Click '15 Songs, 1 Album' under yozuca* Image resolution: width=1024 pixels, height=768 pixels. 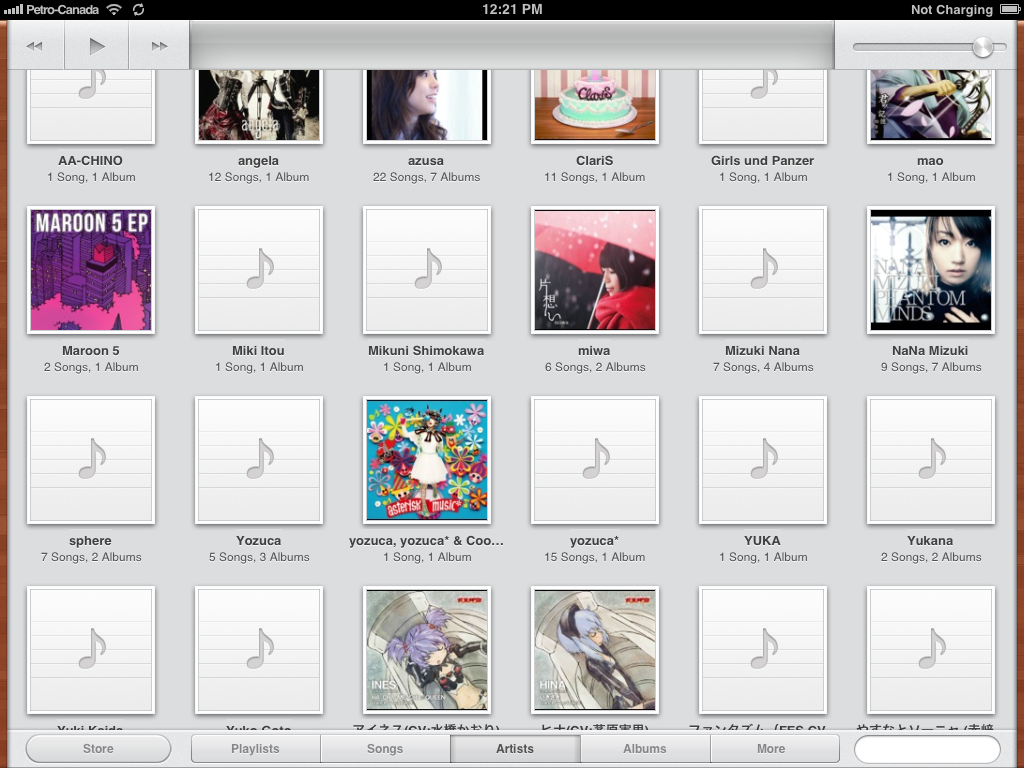click(594, 557)
